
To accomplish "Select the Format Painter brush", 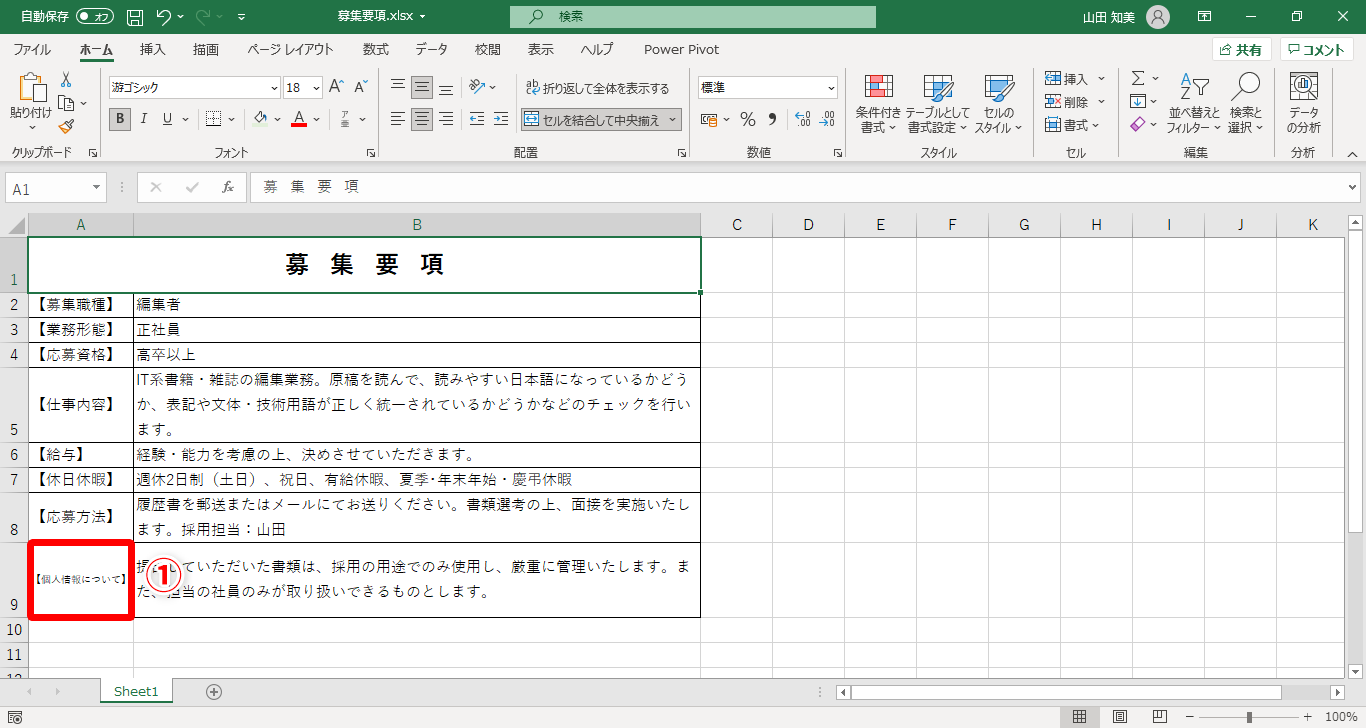I will pyautogui.click(x=66, y=126).
